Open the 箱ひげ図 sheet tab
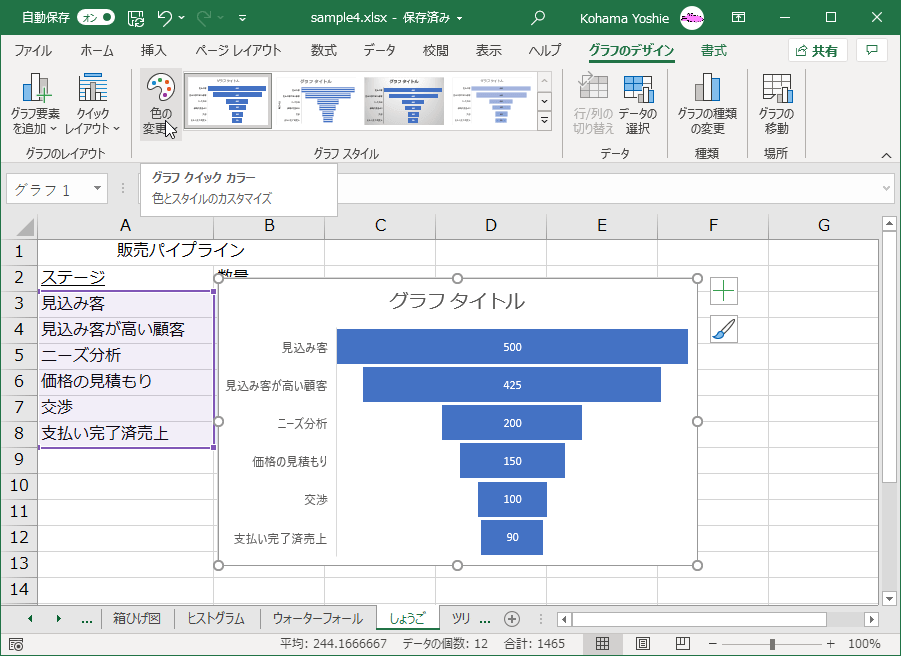This screenshot has height=656, width=901. pyautogui.click(x=137, y=619)
